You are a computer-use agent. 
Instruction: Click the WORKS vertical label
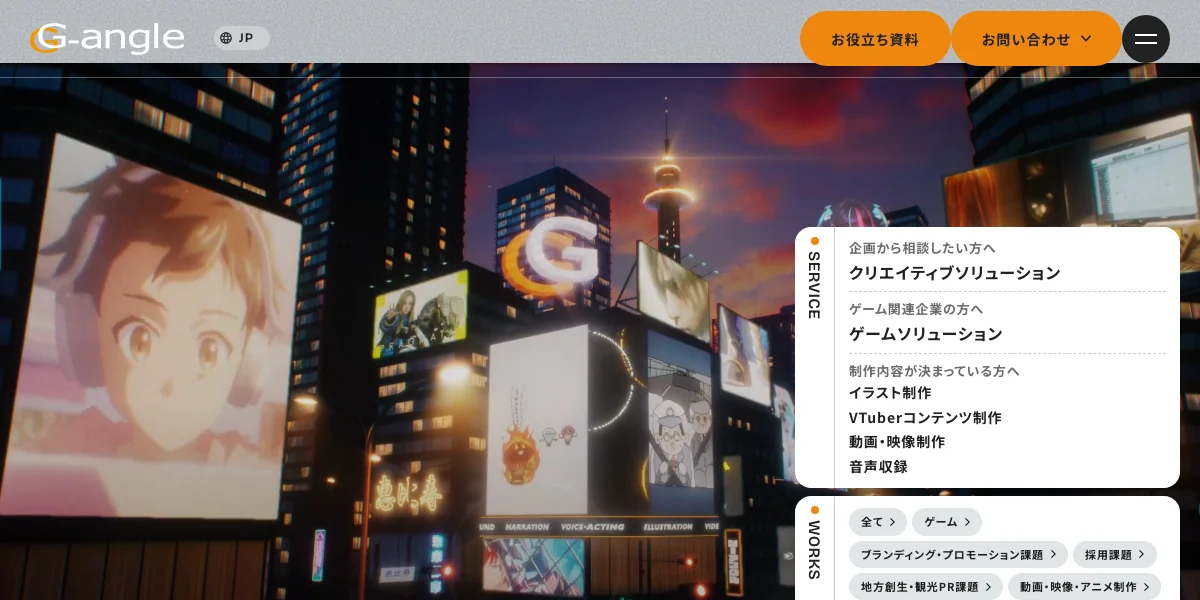[814, 549]
